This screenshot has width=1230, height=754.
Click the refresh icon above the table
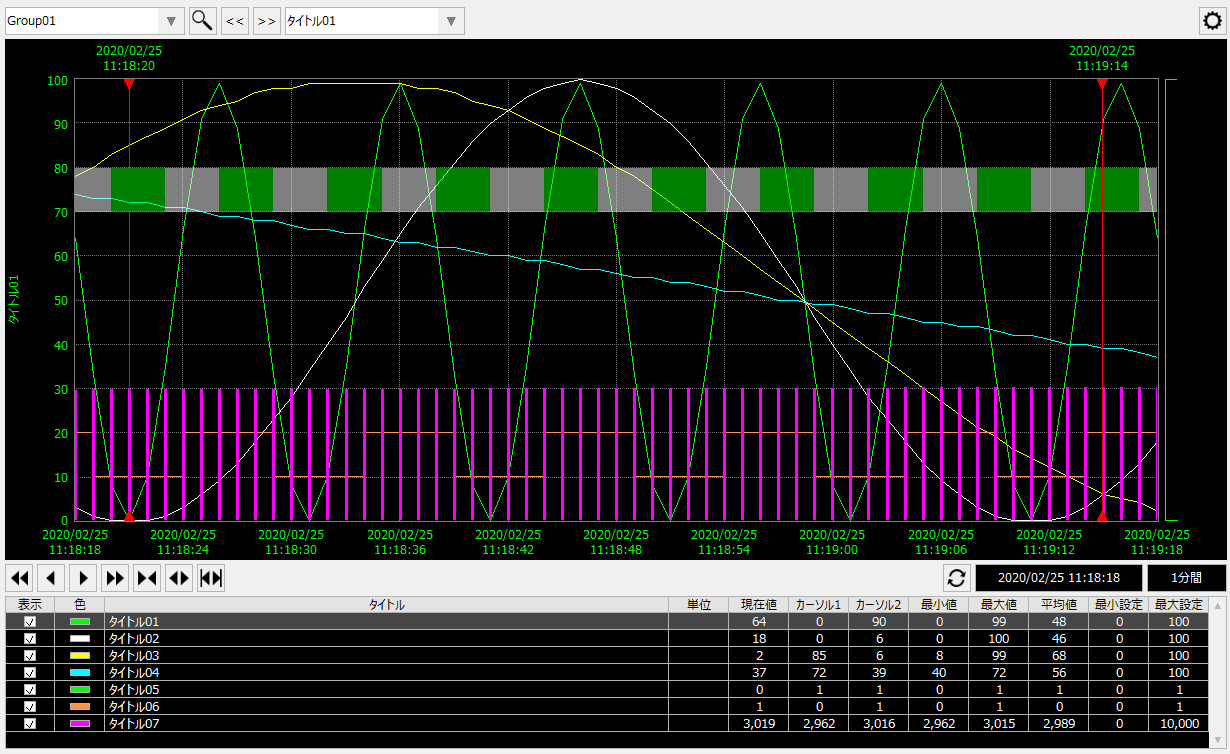[958, 577]
